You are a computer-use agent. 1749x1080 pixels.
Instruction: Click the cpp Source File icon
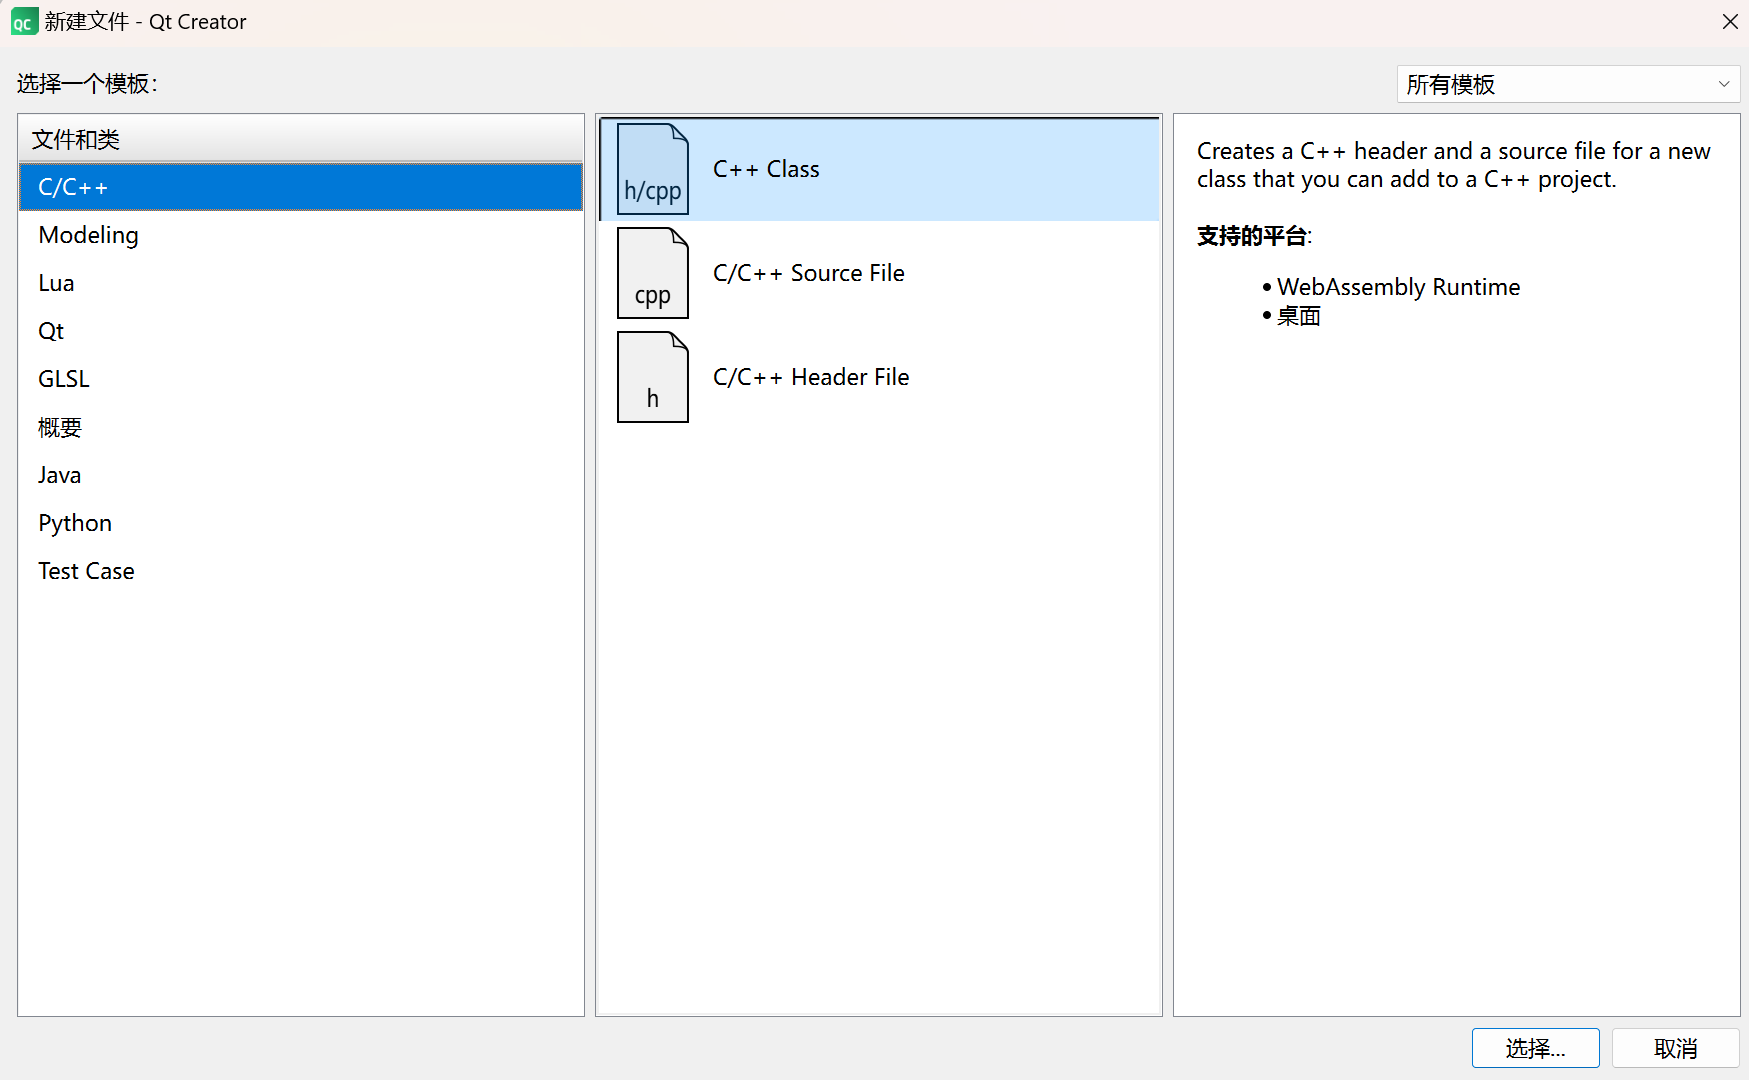point(652,273)
